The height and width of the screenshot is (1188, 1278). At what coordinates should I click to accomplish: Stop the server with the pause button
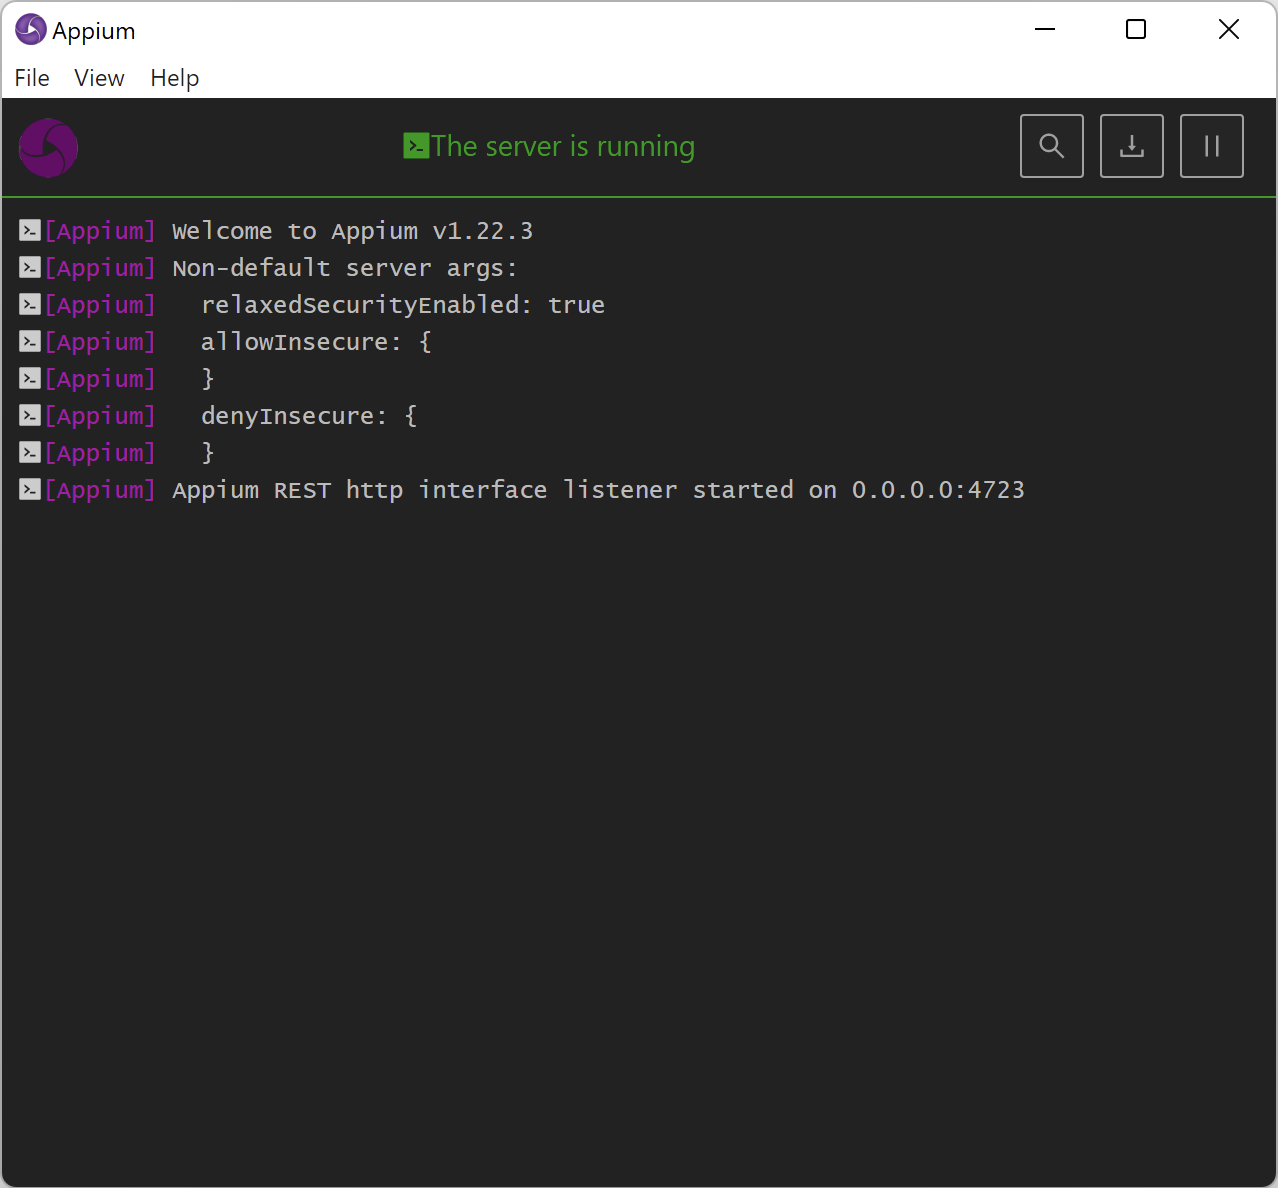point(1211,146)
